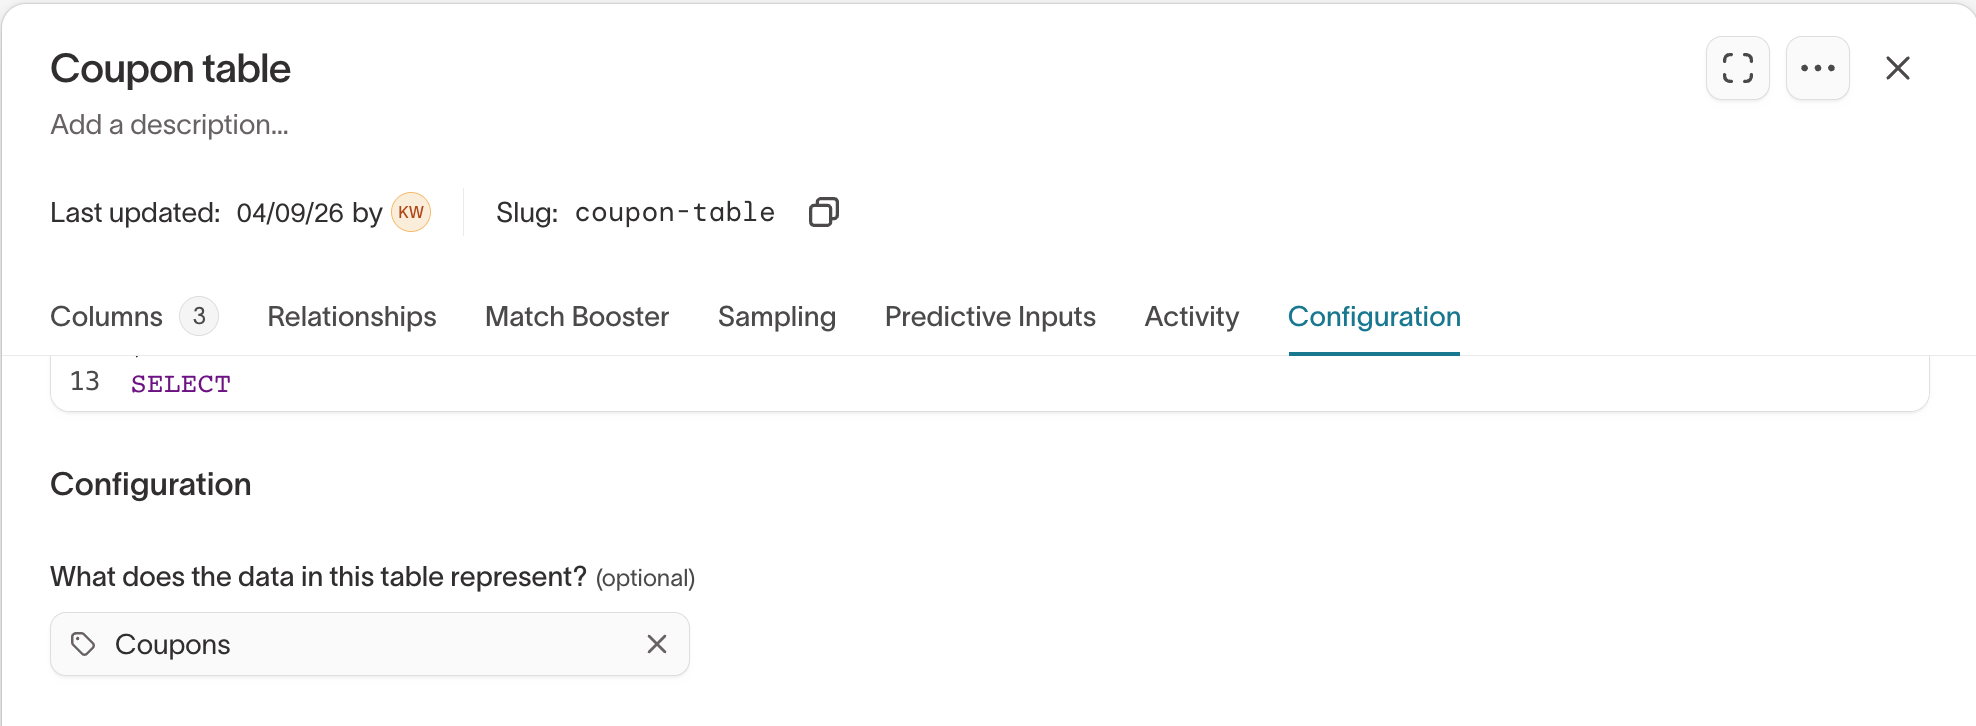This screenshot has width=1976, height=726.
Task: Open the Predictive Inputs tab
Action: click(x=989, y=317)
